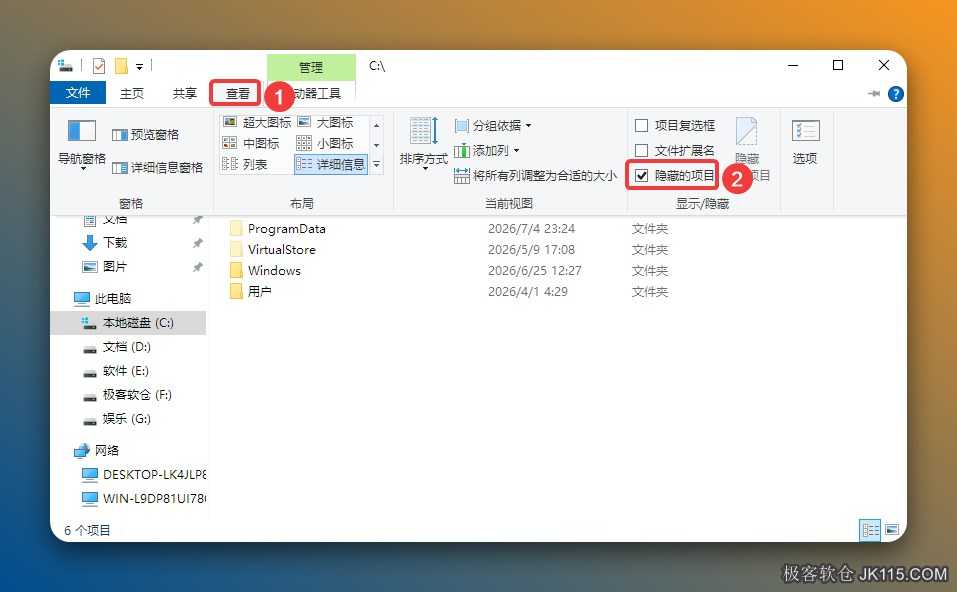Select the 用户 folder
The height and width of the screenshot is (592, 957).
[259, 291]
